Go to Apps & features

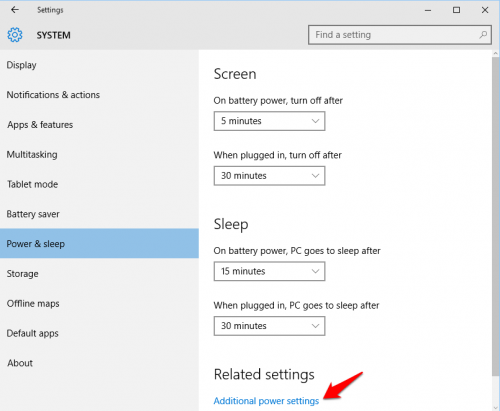99,125
